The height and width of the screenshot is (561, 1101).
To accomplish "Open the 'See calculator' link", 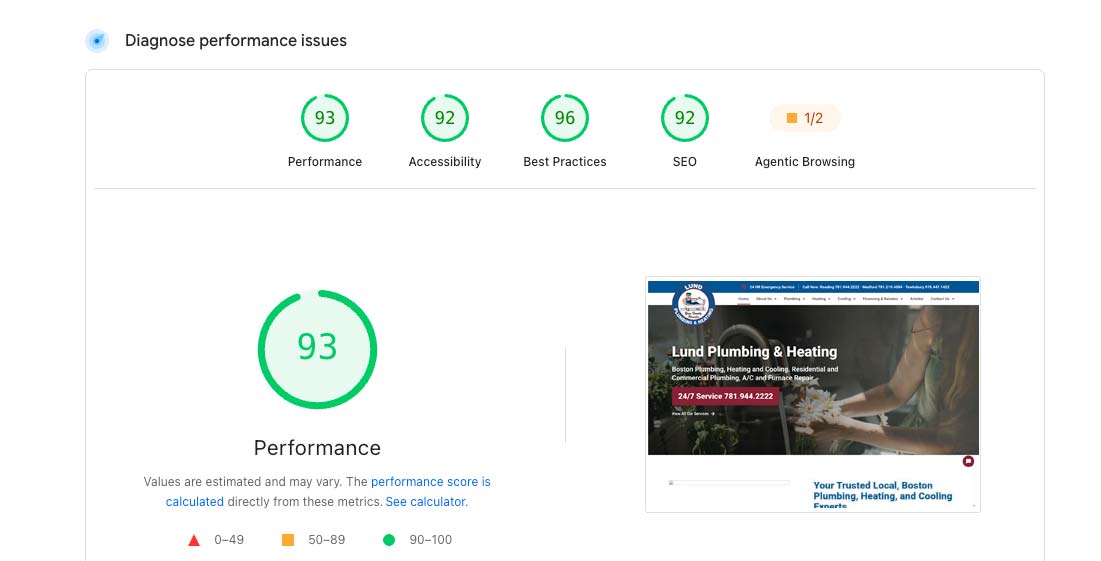I will pyautogui.click(x=426, y=502).
